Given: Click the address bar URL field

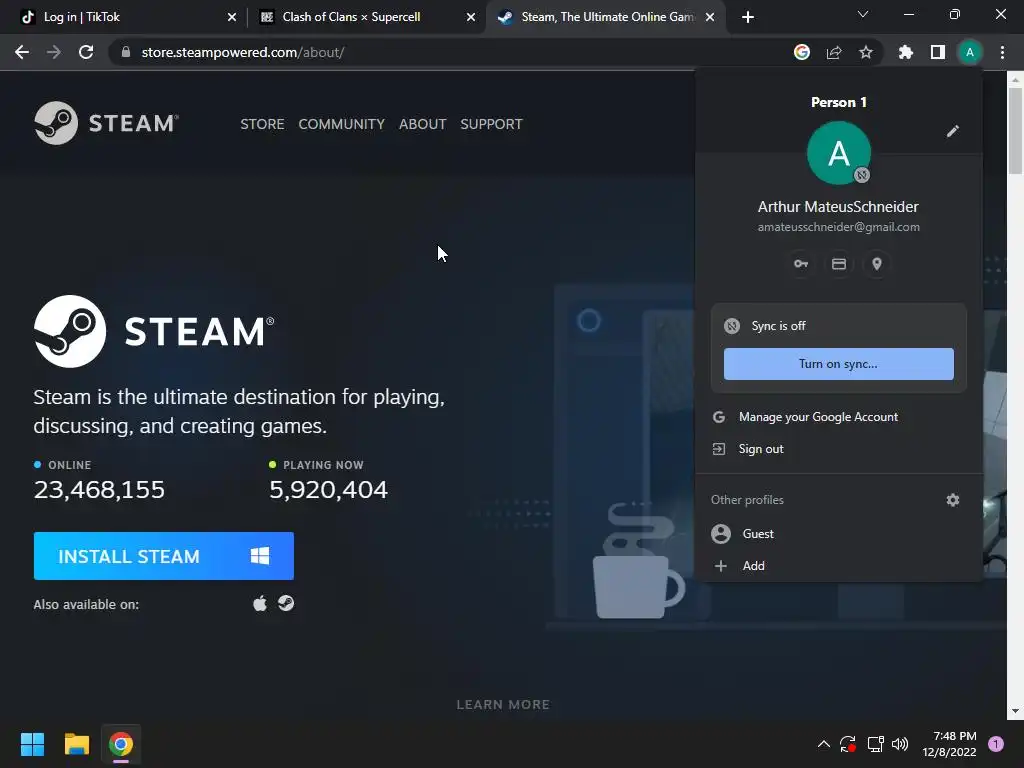Looking at the screenshot, I should coord(451,52).
